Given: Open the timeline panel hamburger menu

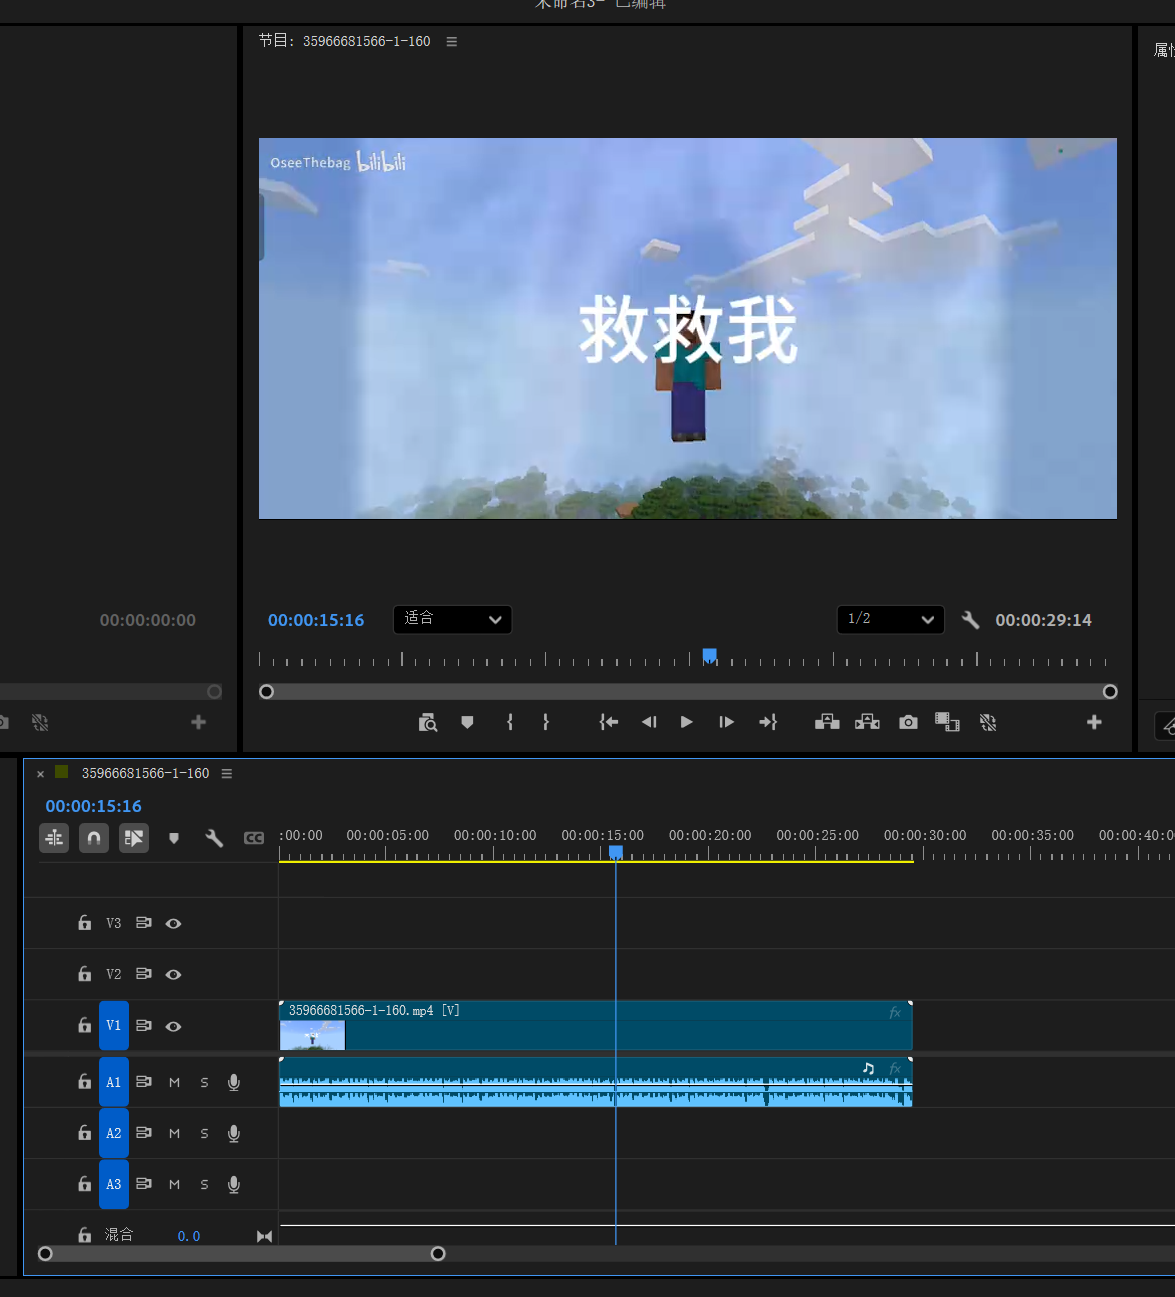Looking at the screenshot, I should (226, 773).
